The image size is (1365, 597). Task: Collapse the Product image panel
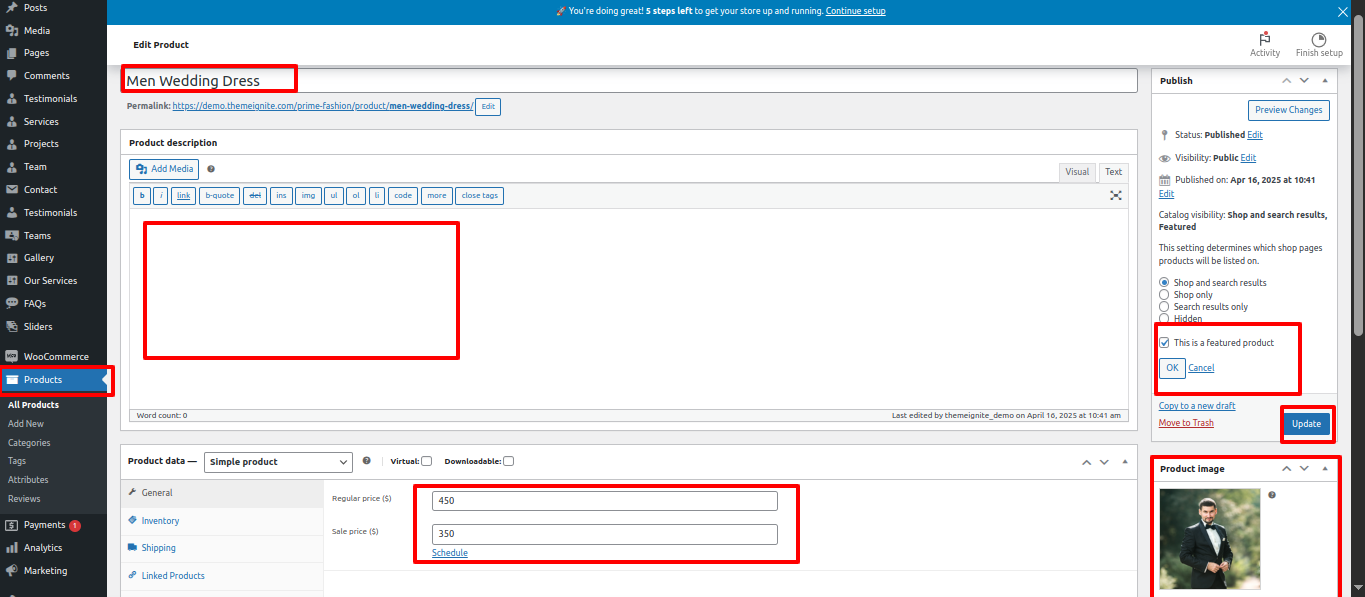(1325, 469)
